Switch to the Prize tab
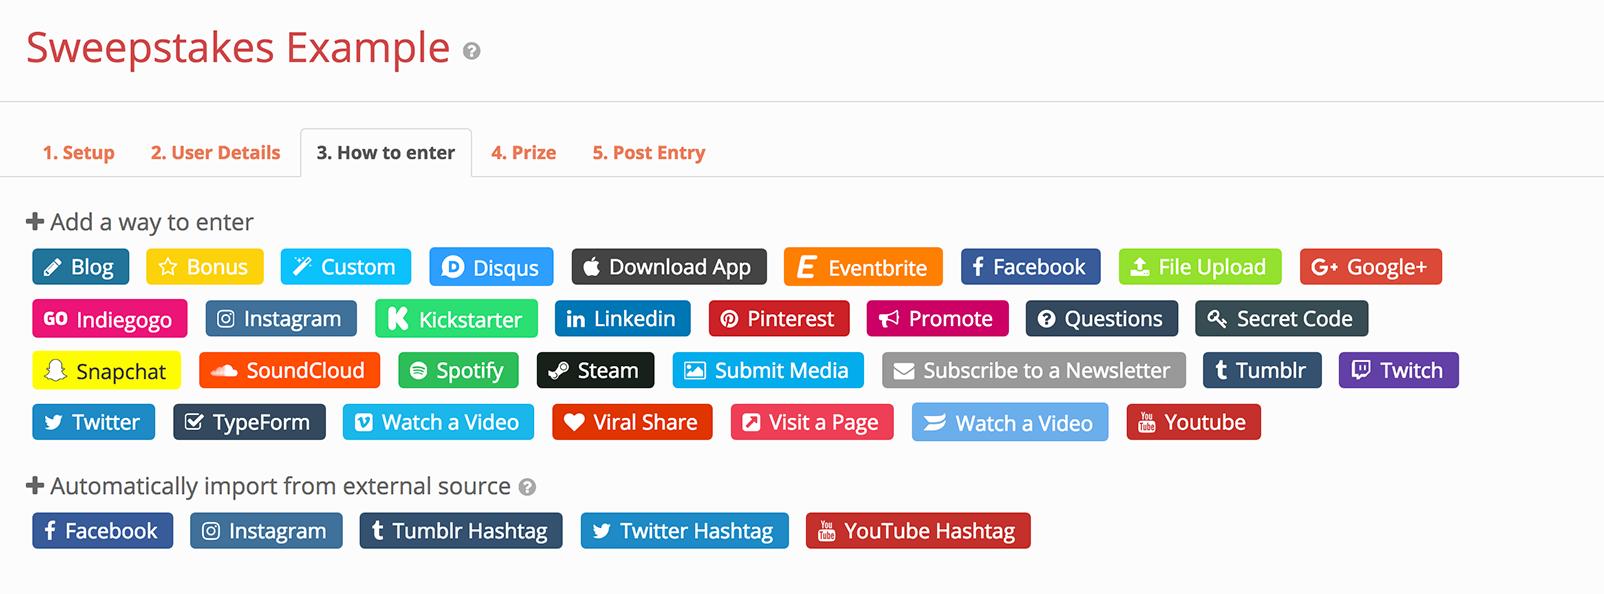Screen dimensions: 1604x594 click(x=523, y=152)
